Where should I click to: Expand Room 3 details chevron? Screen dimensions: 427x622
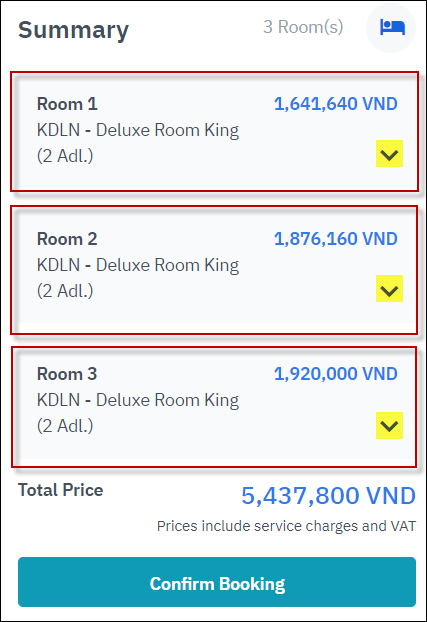[x=389, y=425]
